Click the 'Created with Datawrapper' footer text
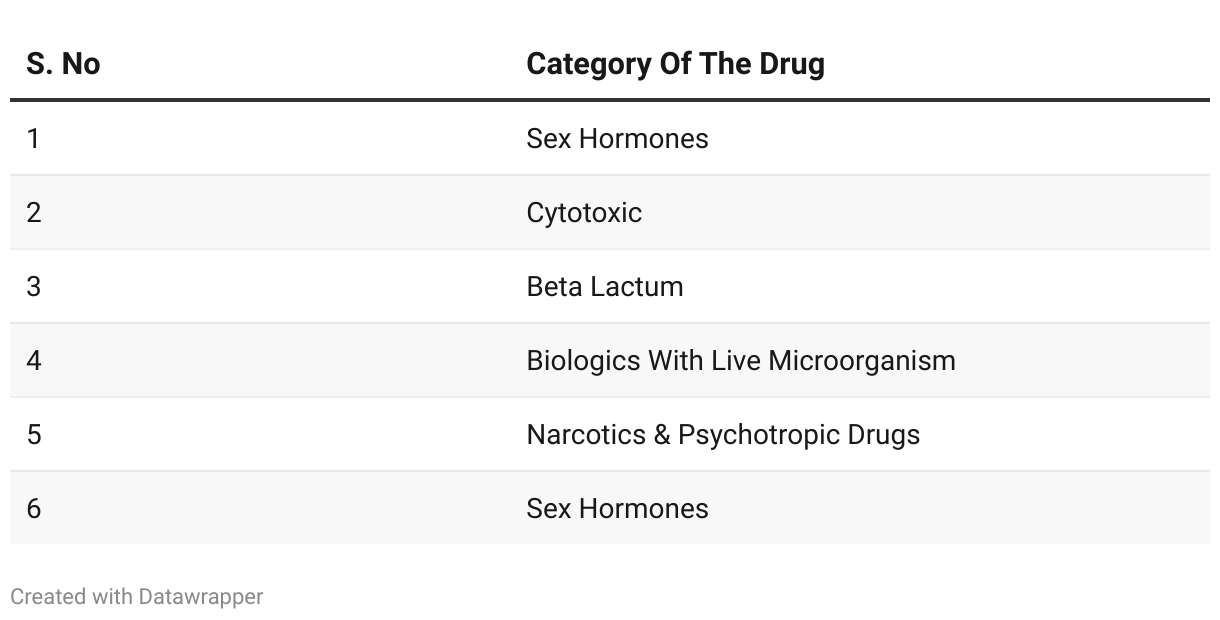This screenshot has height=620, width=1220. 137,597
